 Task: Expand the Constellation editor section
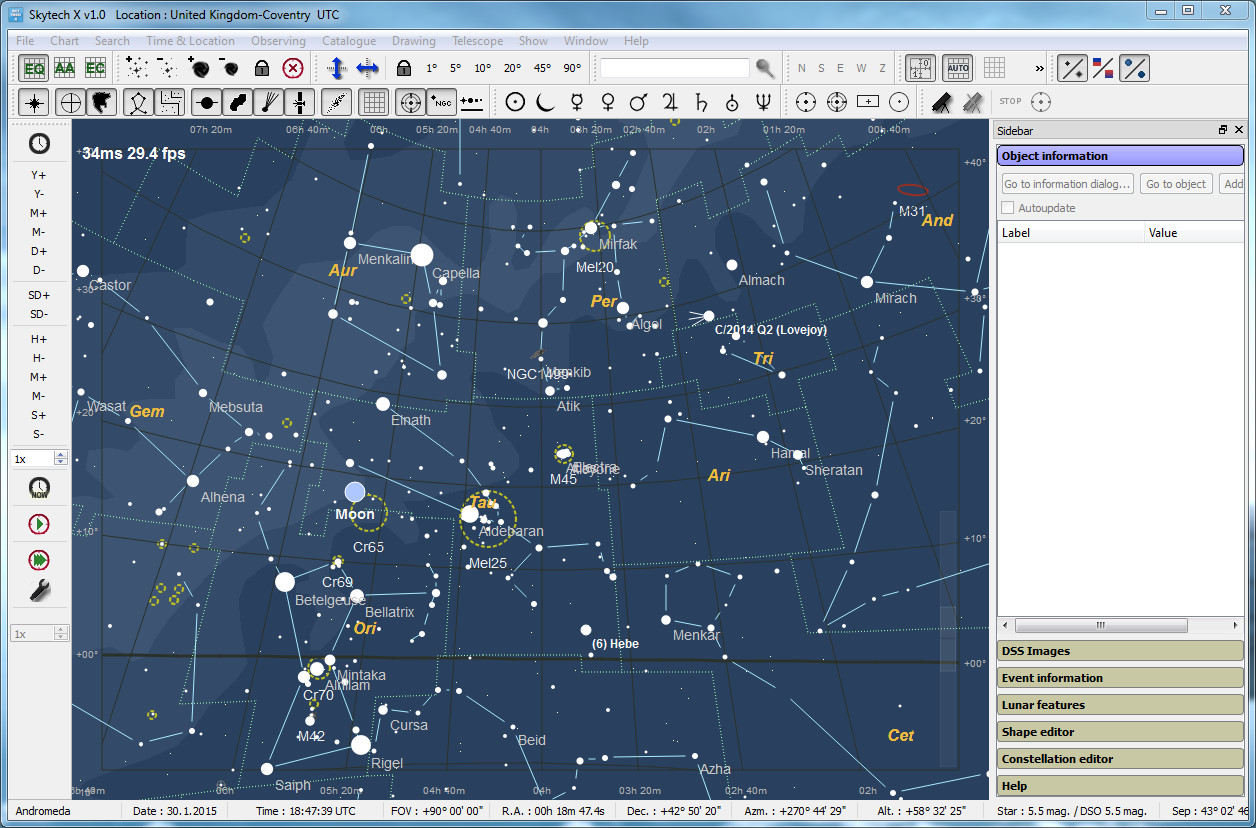click(x=1120, y=759)
